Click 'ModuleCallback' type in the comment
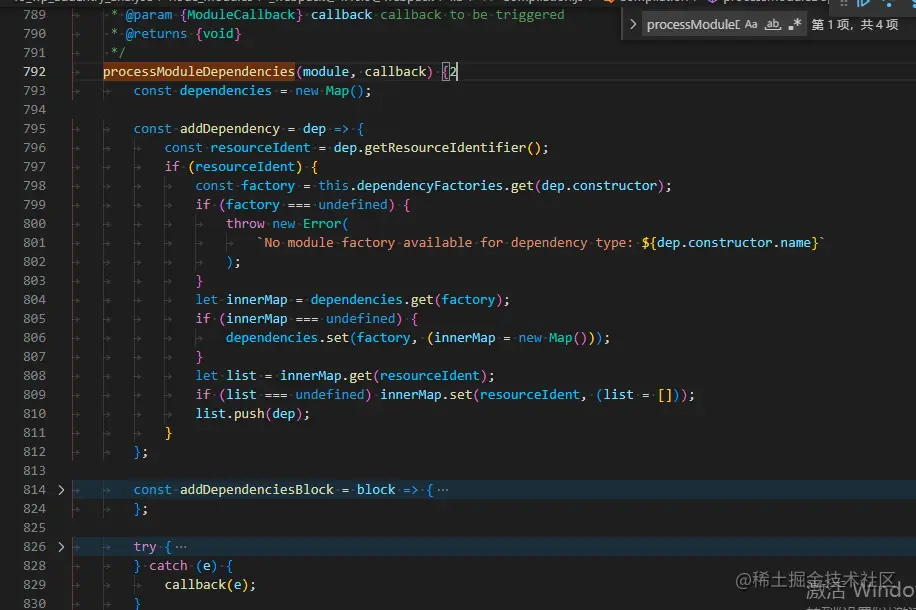Image resolution: width=916 pixels, height=610 pixels. 242,15
